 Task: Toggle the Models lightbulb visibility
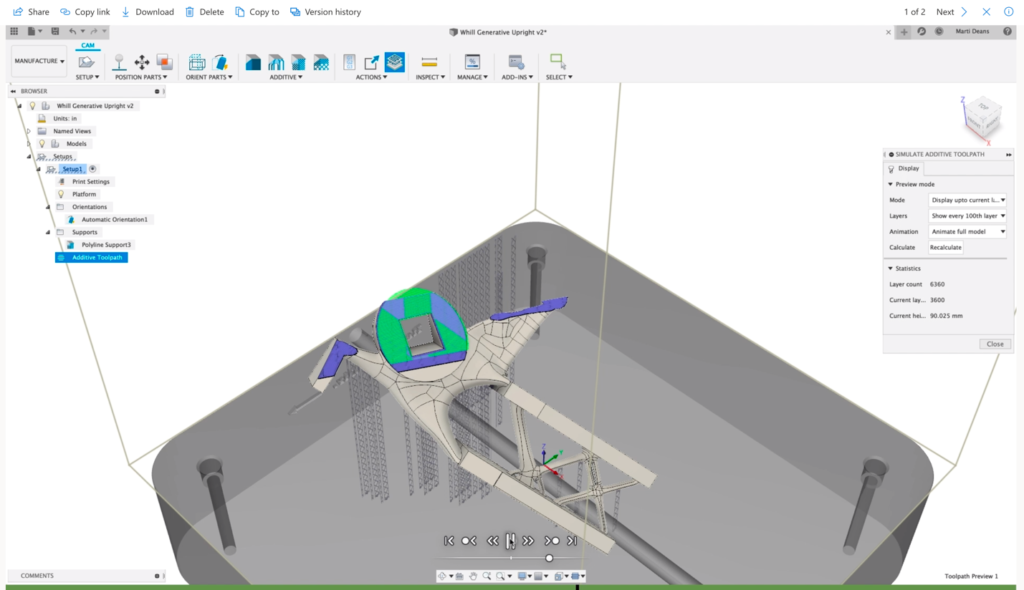click(x=42, y=144)
